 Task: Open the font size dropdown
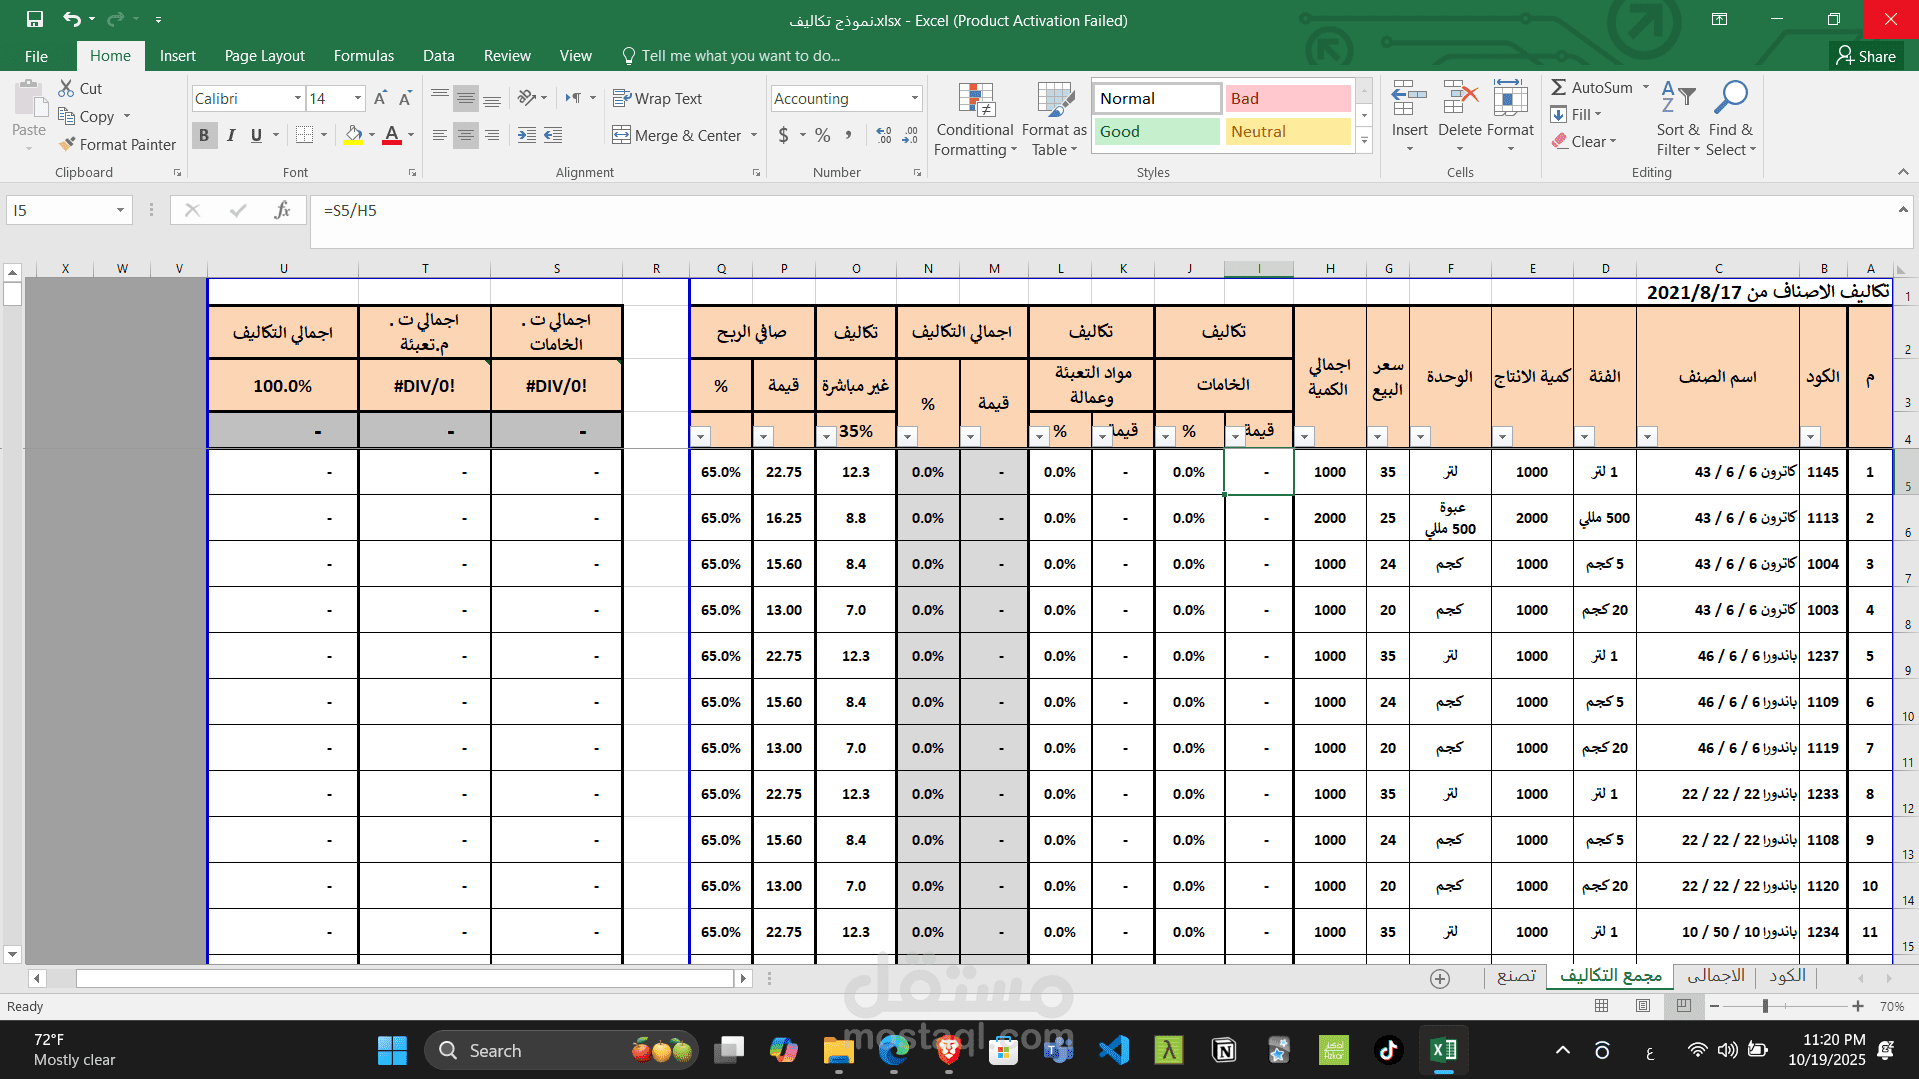pos(357,98)
